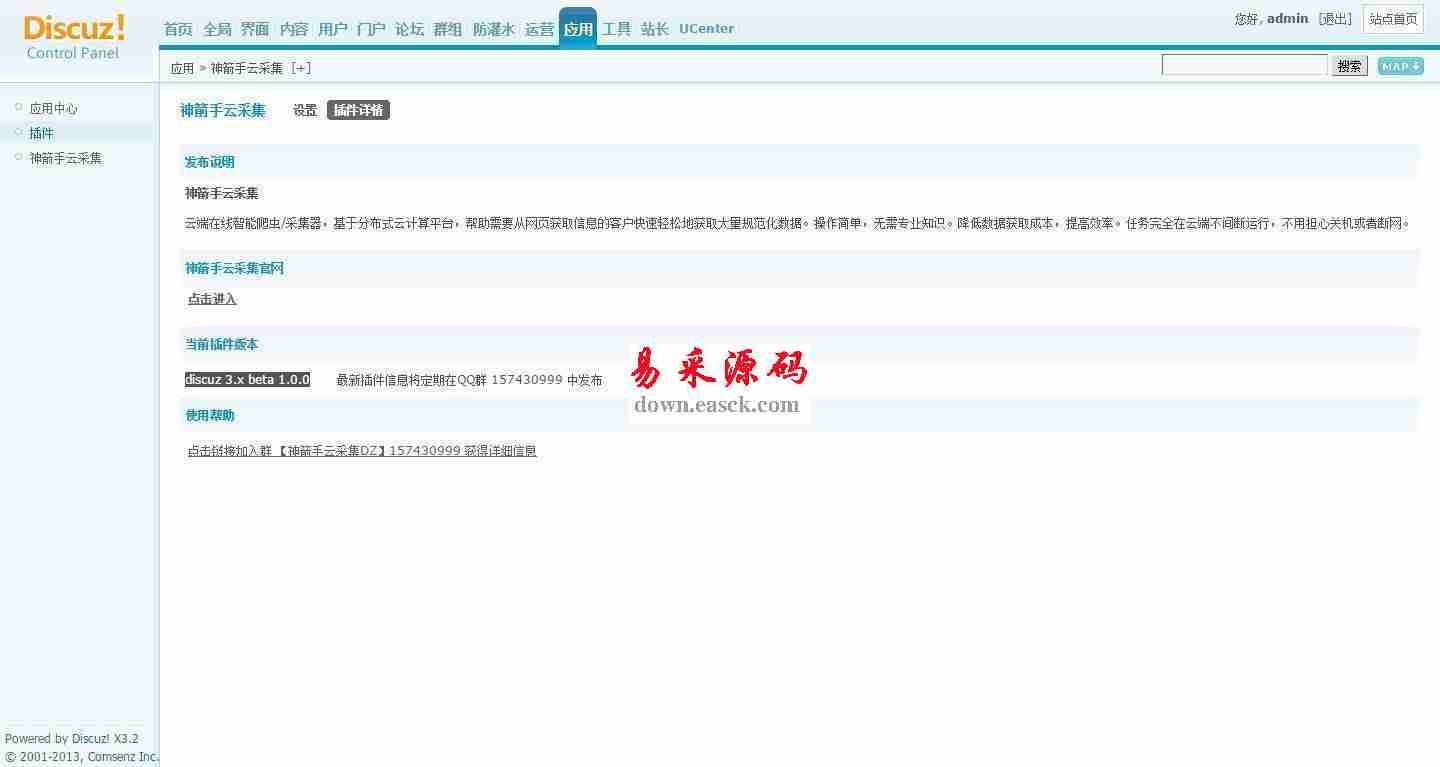Image resolution: width=1440 pixels, height=767 pixels.
Task: Open the 工具 menu
Action: 616,29
